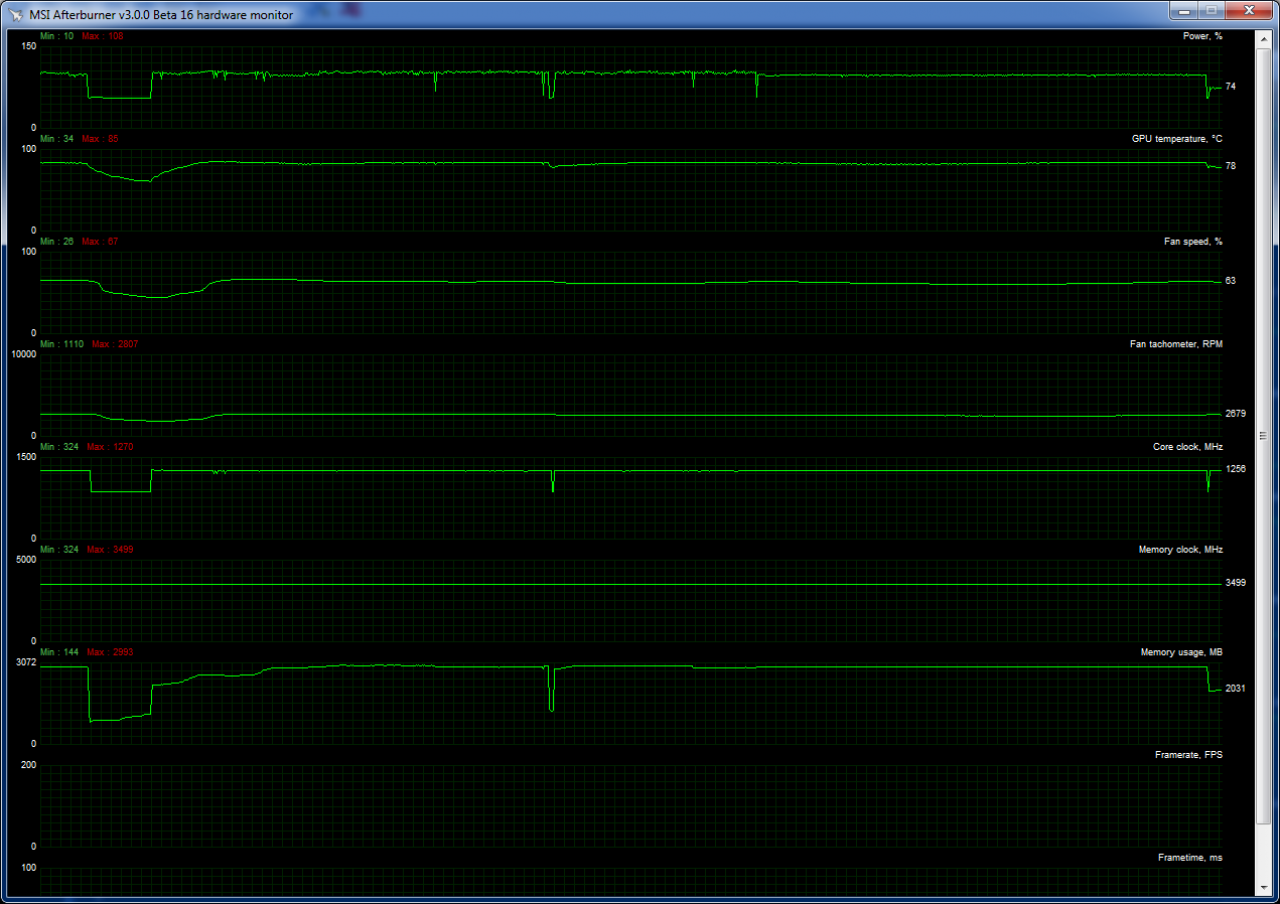1280x904 pixels.
Task: Click the current GPU temperature value 78
Action: (x=1231, y=166)
